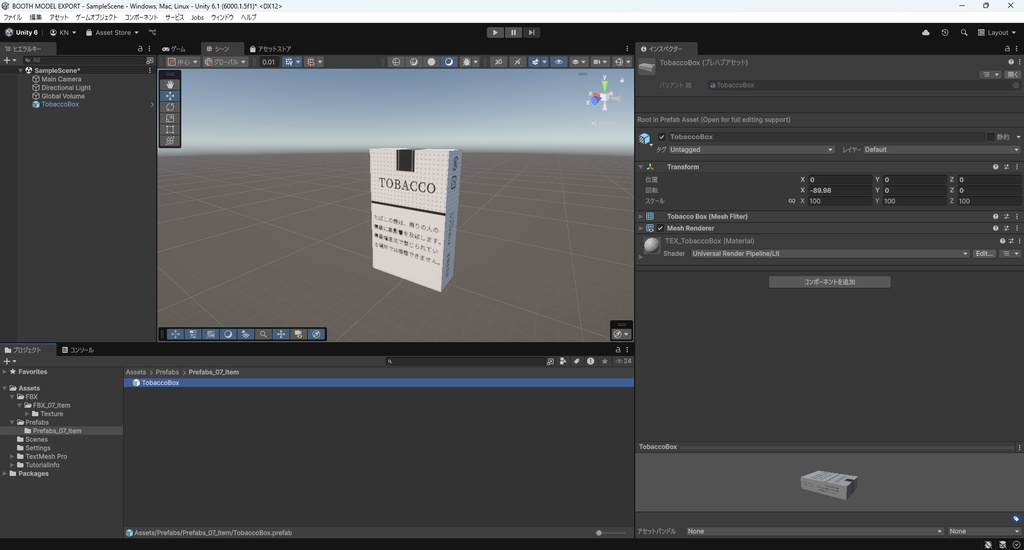The image size is (1024, 550).
Task: Click the Add Component button
Action: click(x=829, y=282)
